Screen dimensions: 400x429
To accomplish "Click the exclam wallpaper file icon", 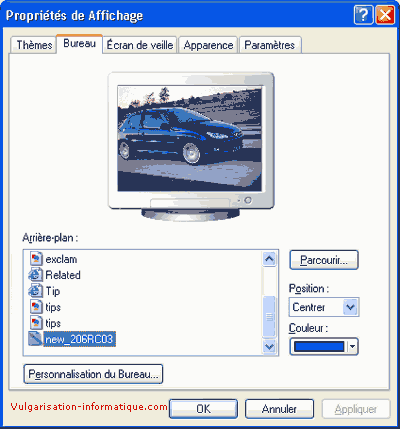I will pyautogui.click(x=36, y=259).
